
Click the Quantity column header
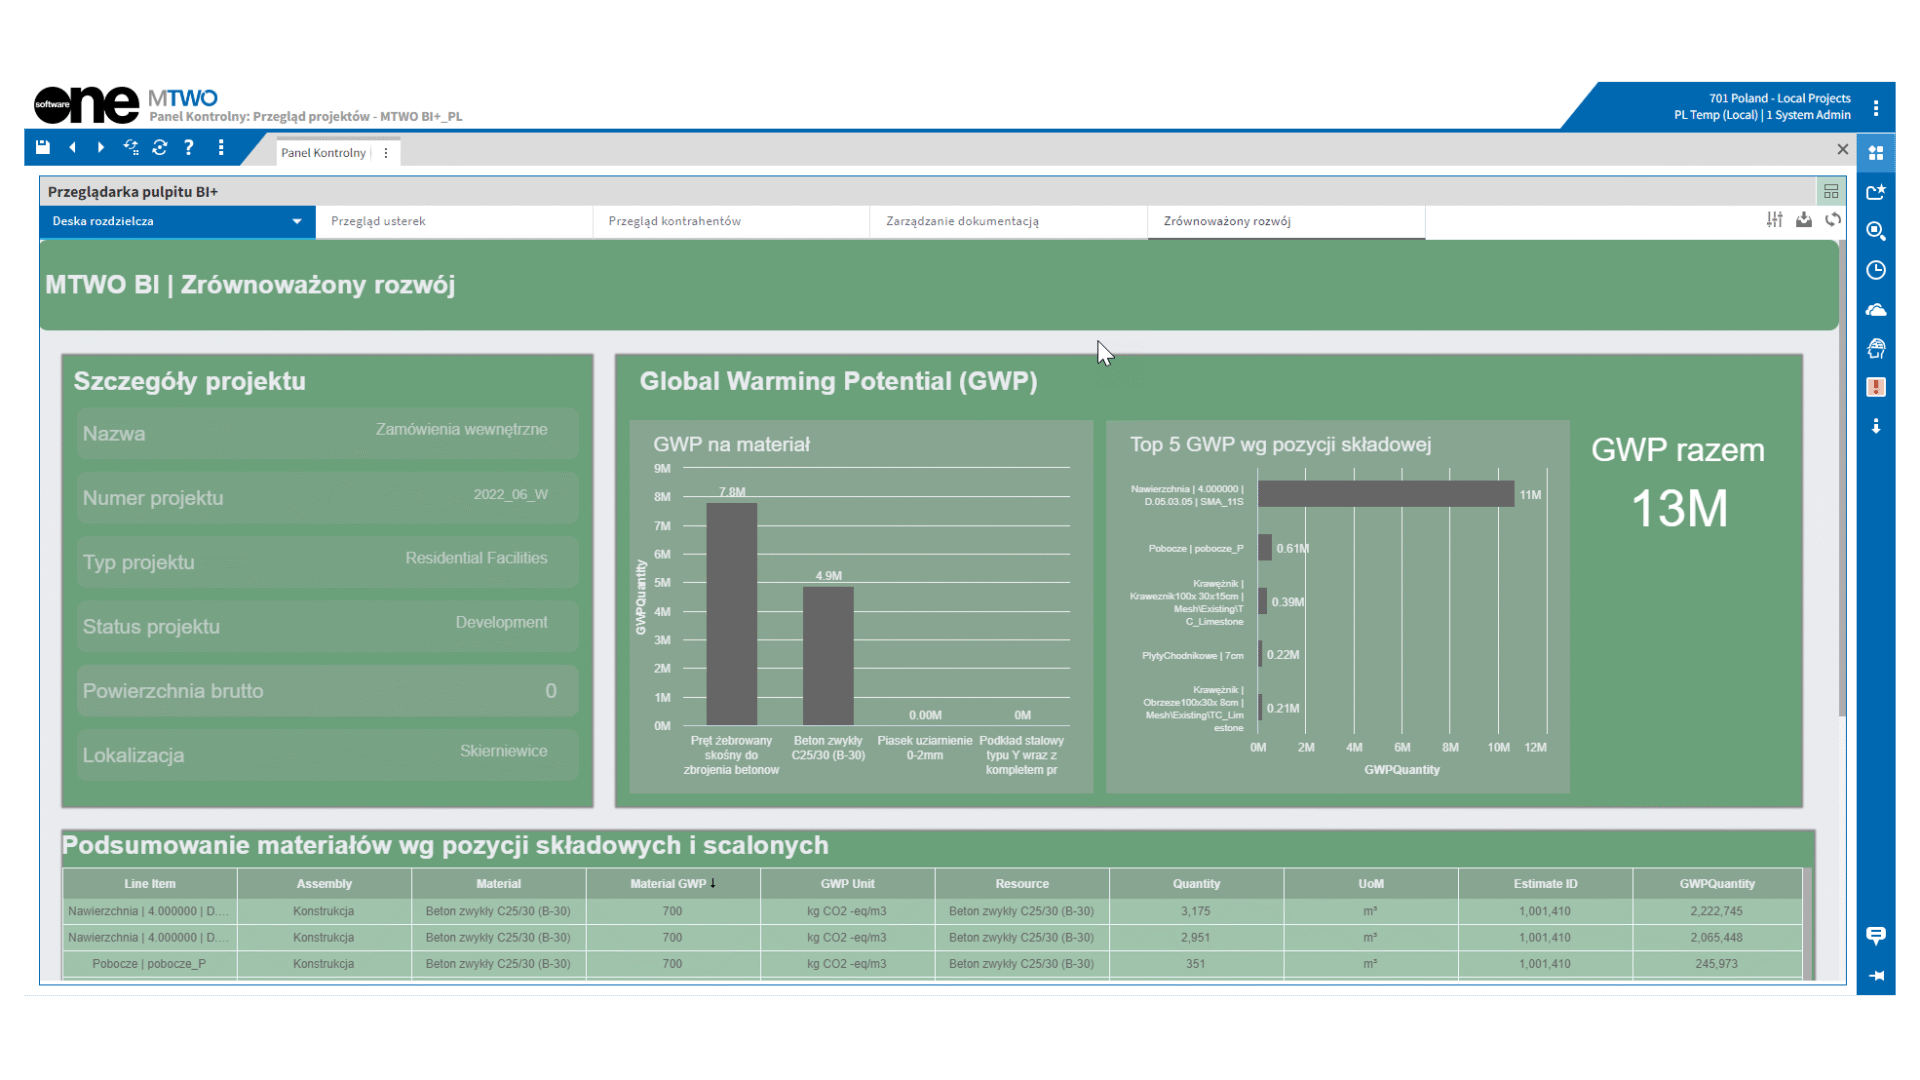[1196, 884]
